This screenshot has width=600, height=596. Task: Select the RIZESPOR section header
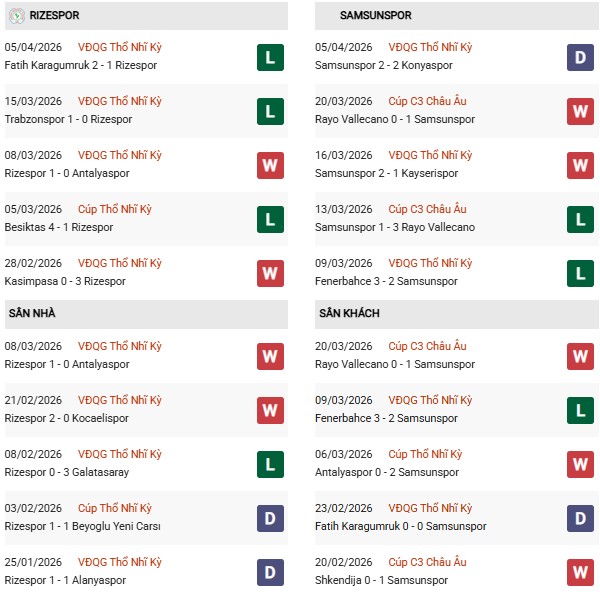point(56,16)
